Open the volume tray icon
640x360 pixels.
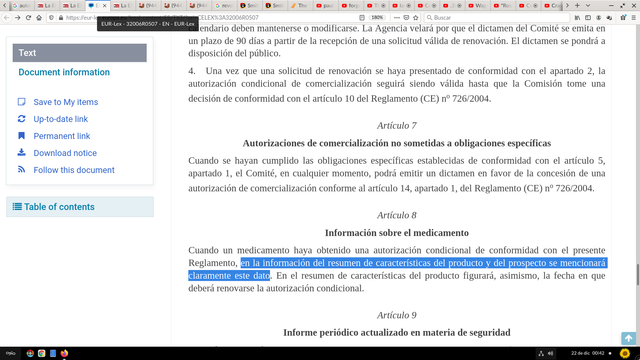pyautogui.click(x=550, y=353)
